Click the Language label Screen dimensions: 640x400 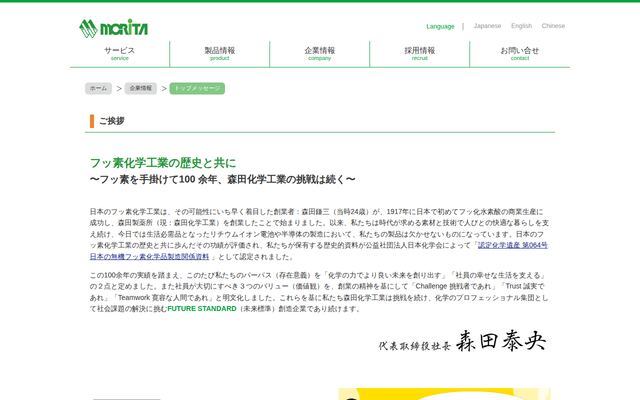point(440,26)
